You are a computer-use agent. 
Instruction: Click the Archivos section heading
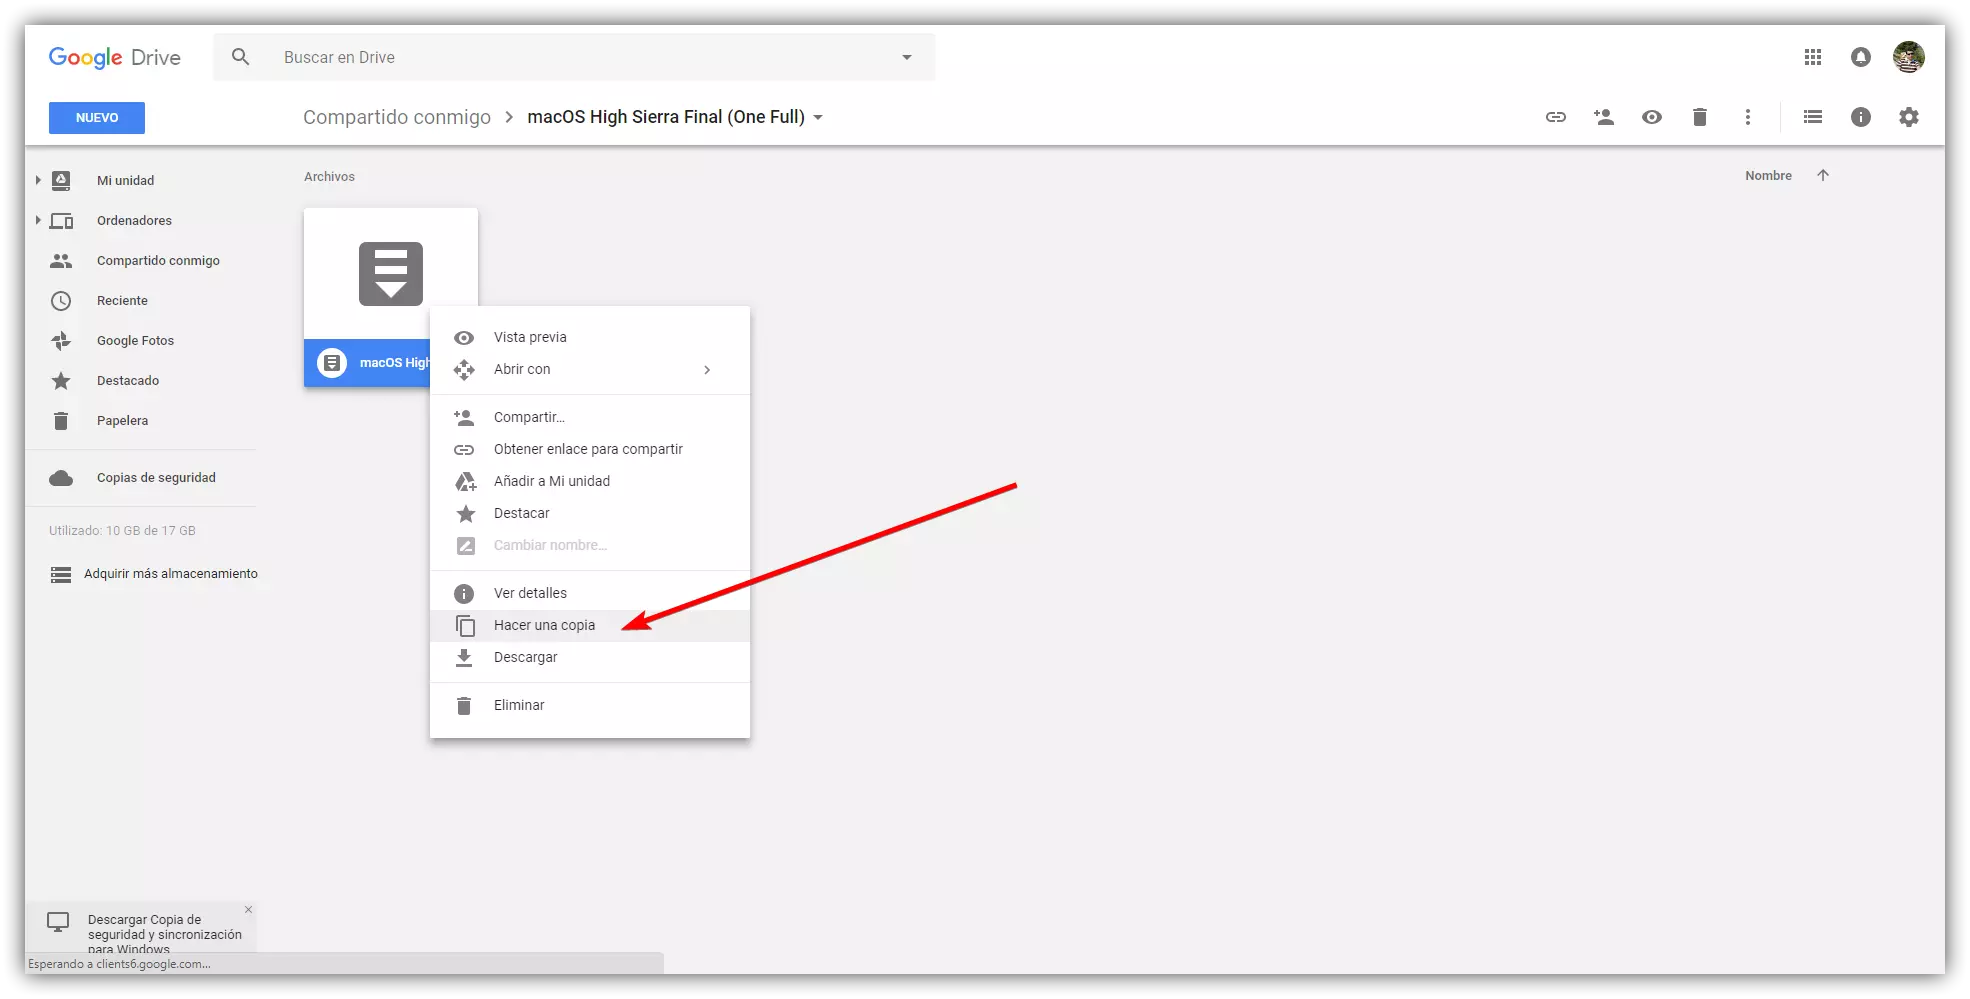[x=329, y=176]
